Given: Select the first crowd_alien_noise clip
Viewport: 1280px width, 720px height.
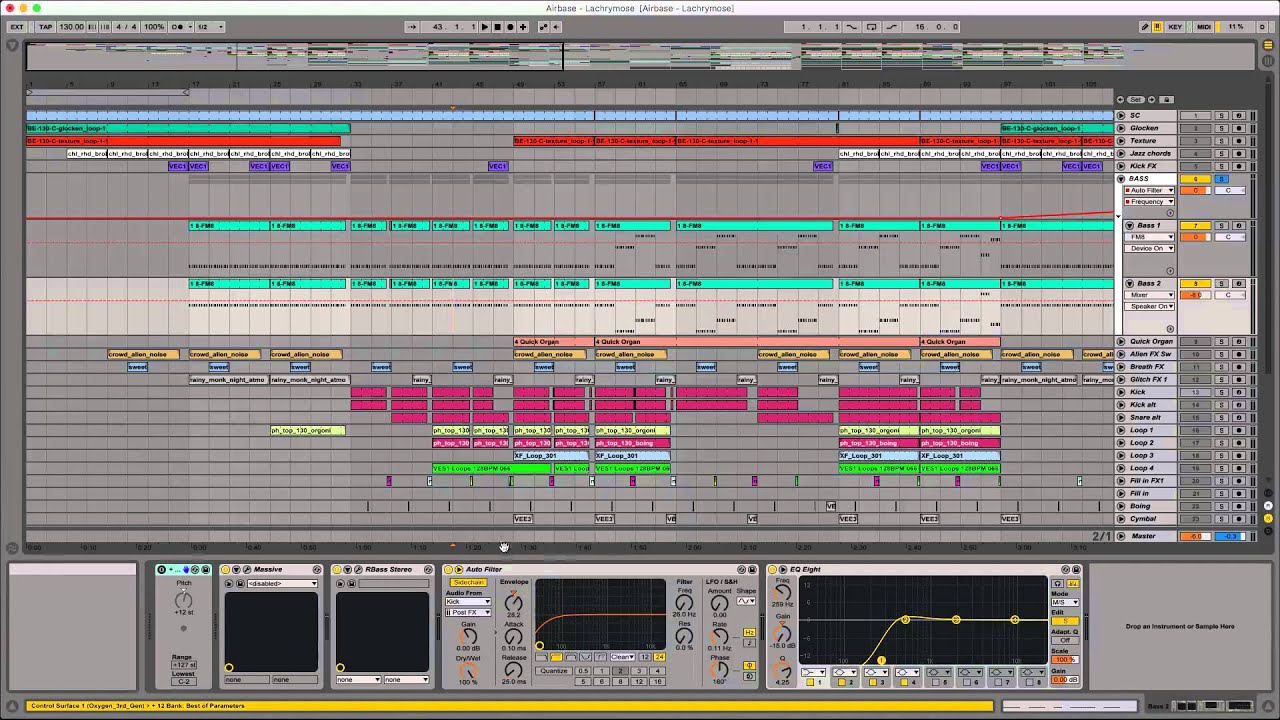Looking at the screenshot, I should 144,354.
